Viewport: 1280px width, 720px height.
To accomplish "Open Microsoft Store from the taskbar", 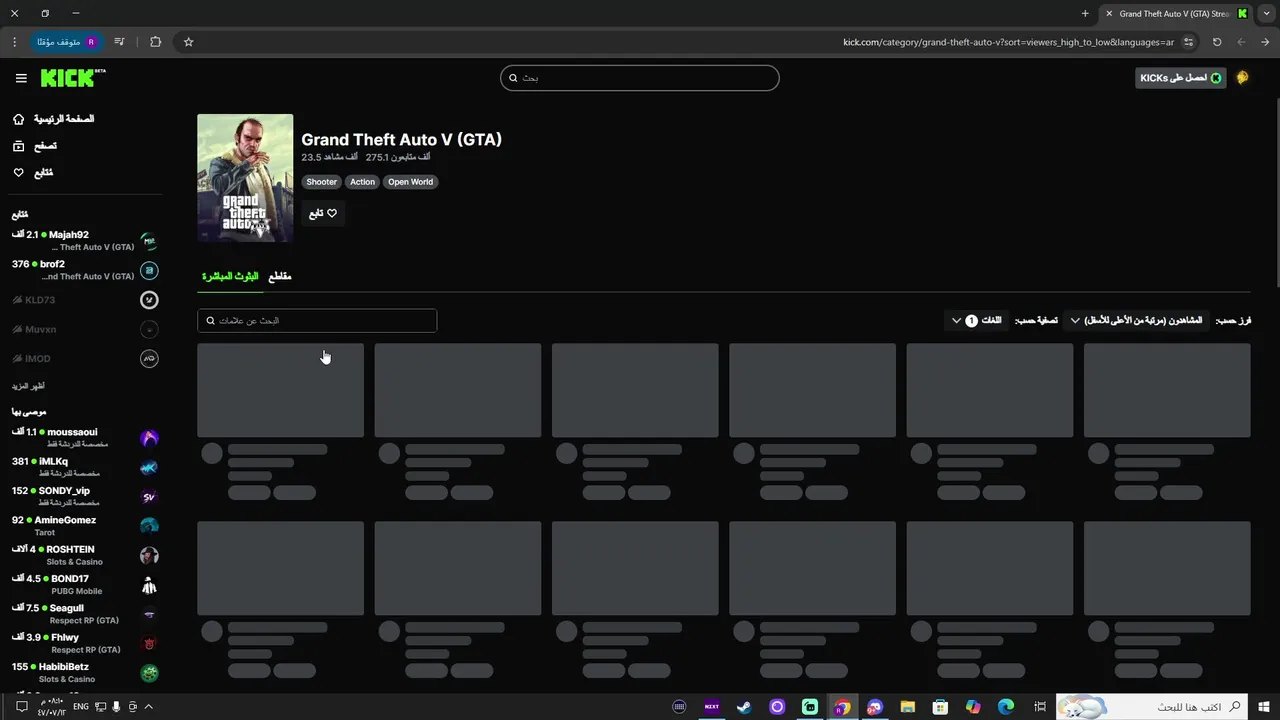I will 940,707.
